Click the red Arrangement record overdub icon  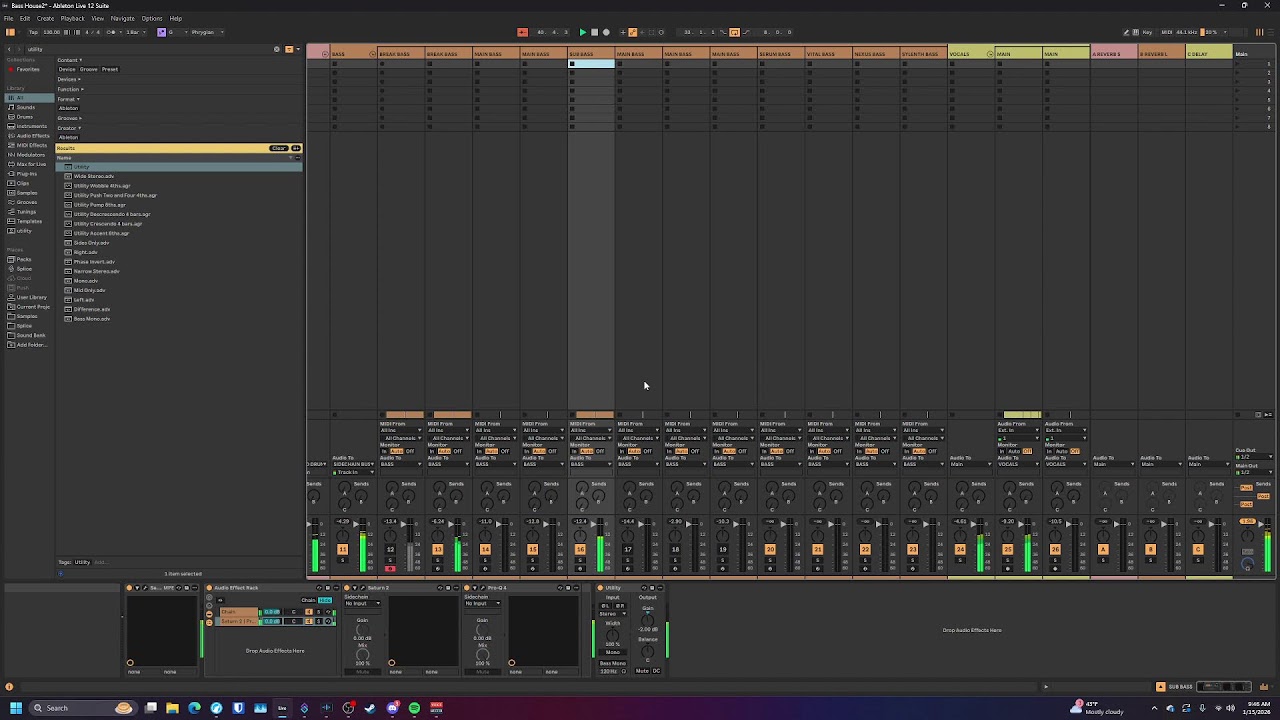point(522,32)
